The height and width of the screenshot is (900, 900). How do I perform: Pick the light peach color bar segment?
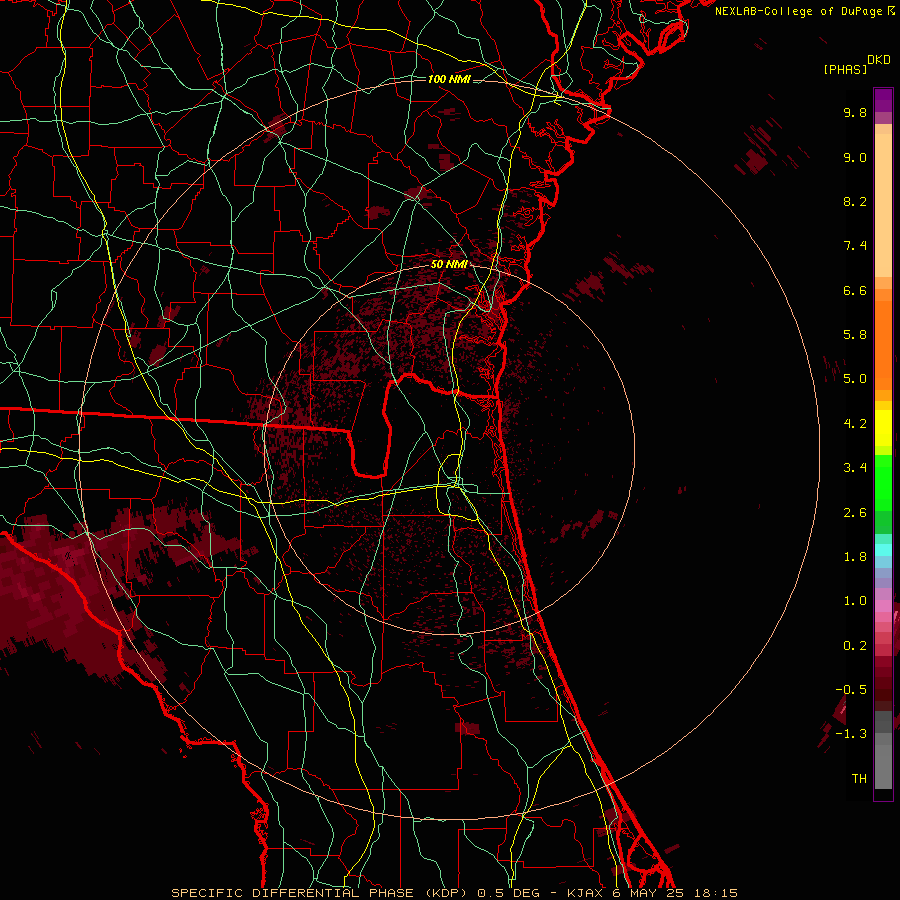883,205
